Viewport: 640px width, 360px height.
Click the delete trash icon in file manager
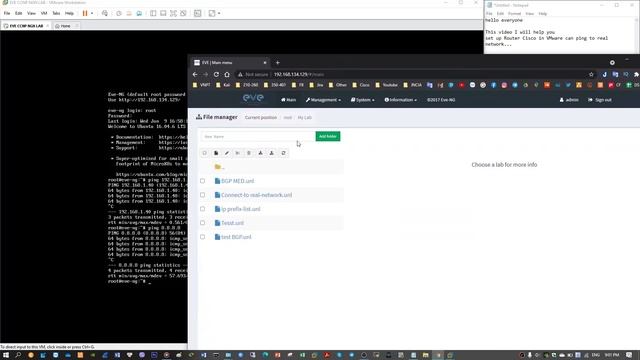[x=249, y=153]
